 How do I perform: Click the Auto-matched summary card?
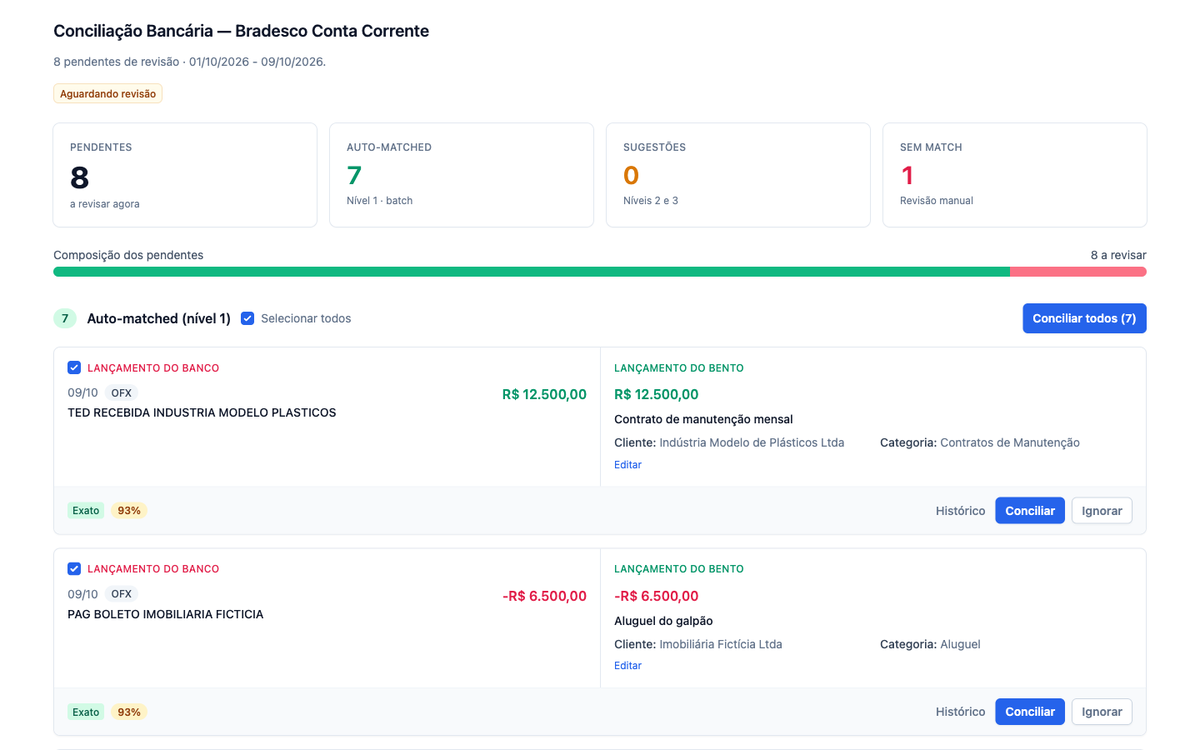462,175
